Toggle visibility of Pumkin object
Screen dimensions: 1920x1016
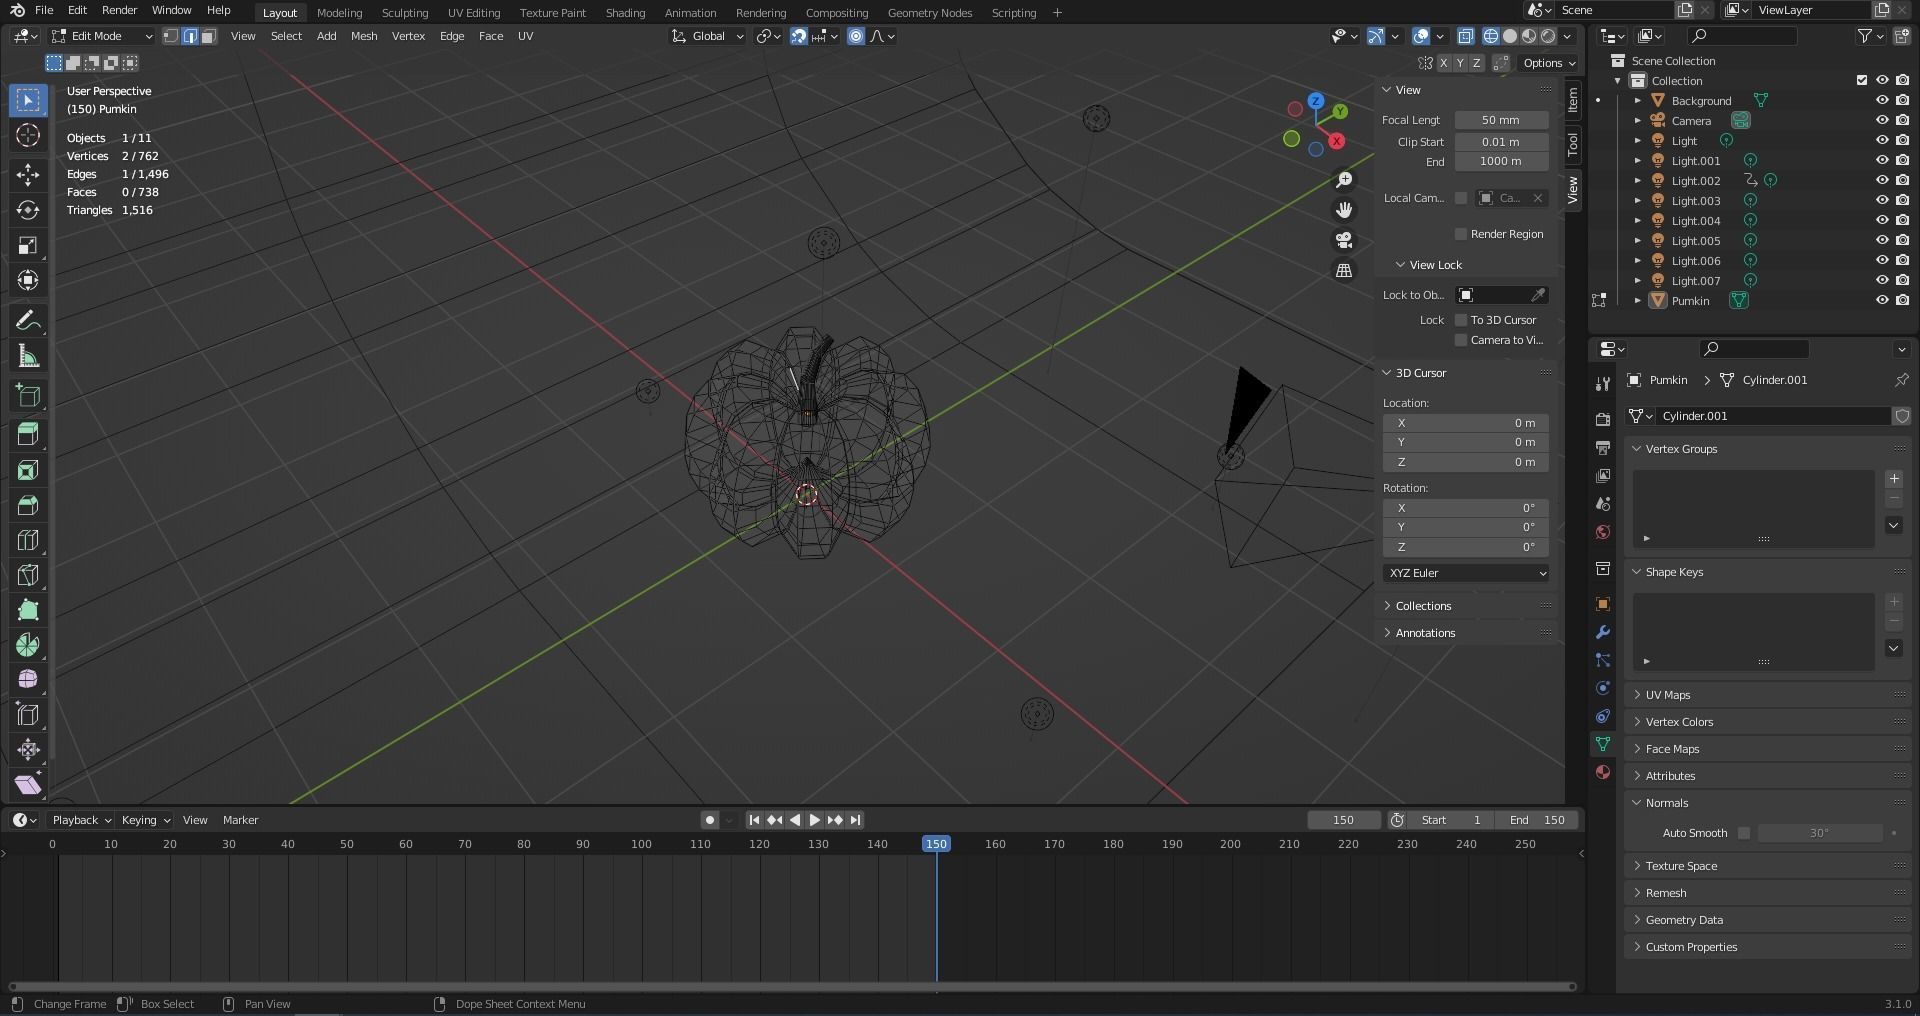(1882, 301)
